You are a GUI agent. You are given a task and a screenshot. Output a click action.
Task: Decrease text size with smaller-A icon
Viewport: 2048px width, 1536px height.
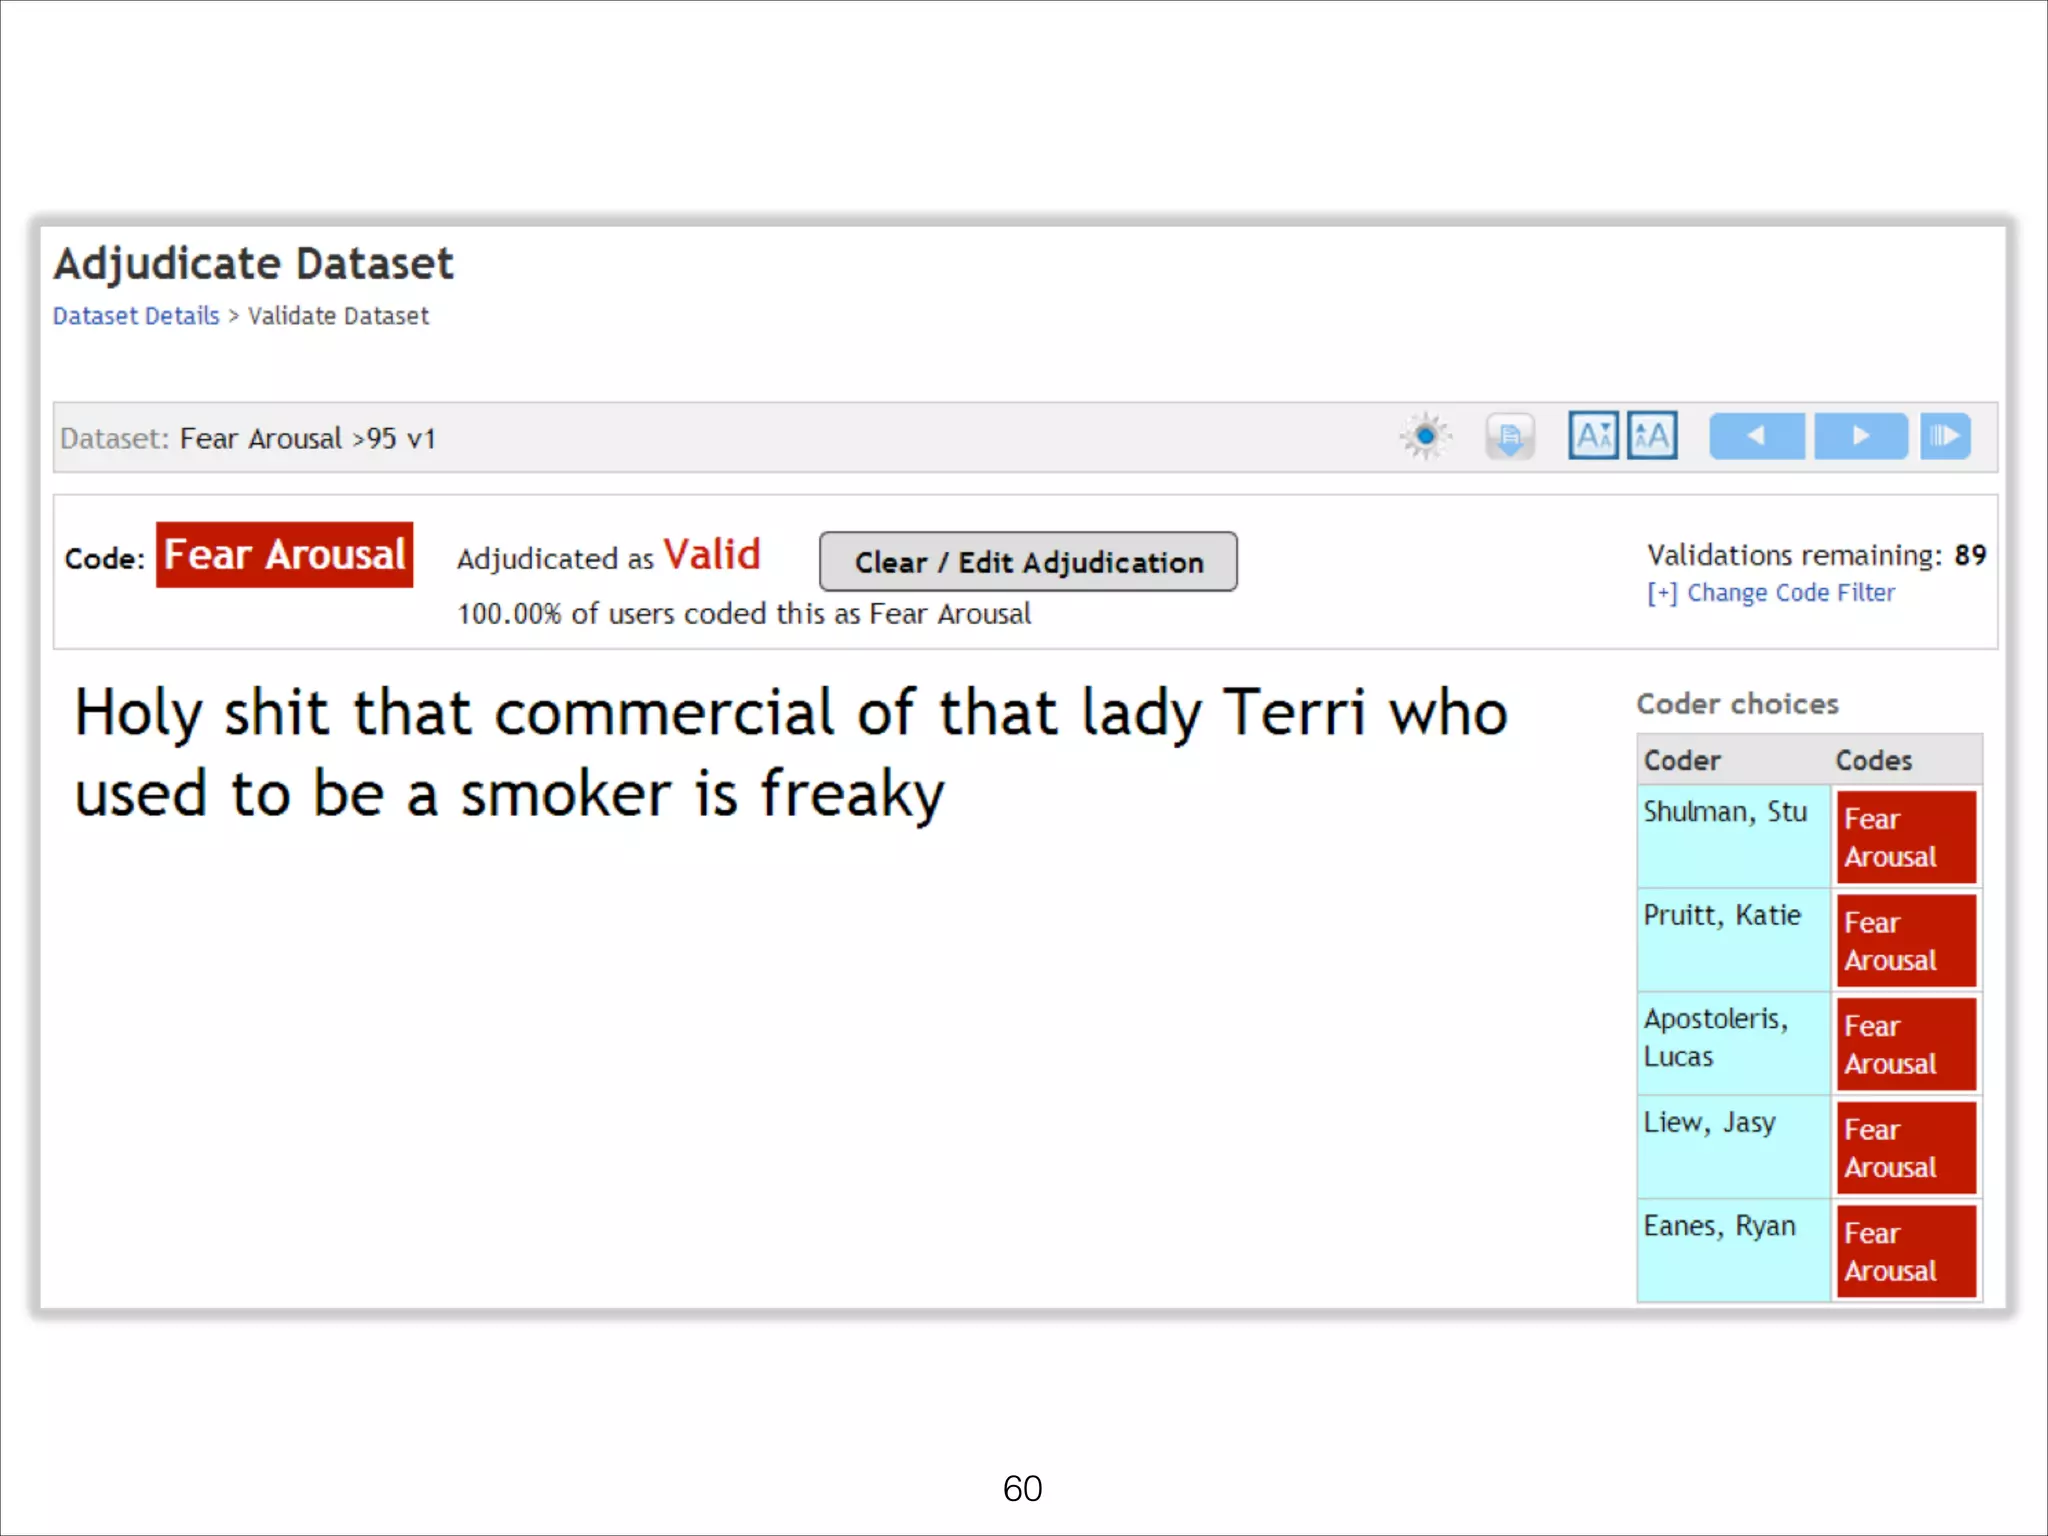tap(1593, 436)
